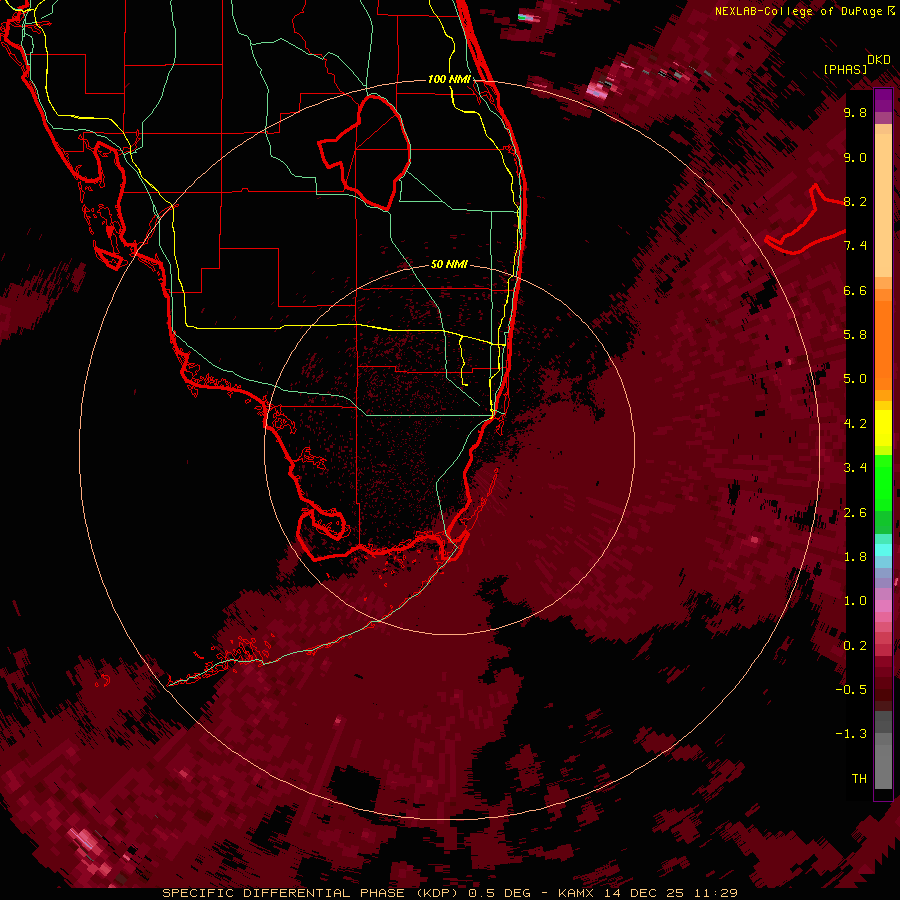Click the pink 1.0 color scale swatch
Image resolution: width=900 pixels, height=900 pixels.
coord(883,601)
